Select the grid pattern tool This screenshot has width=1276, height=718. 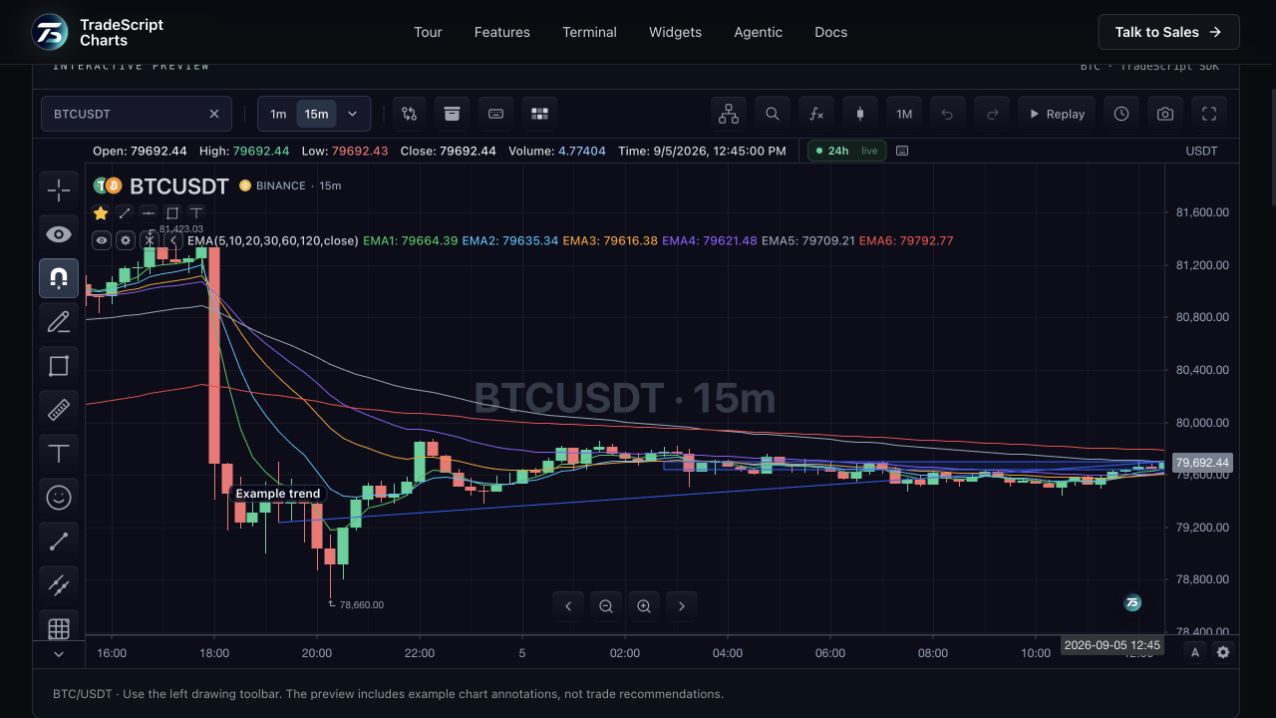[59, 628]
